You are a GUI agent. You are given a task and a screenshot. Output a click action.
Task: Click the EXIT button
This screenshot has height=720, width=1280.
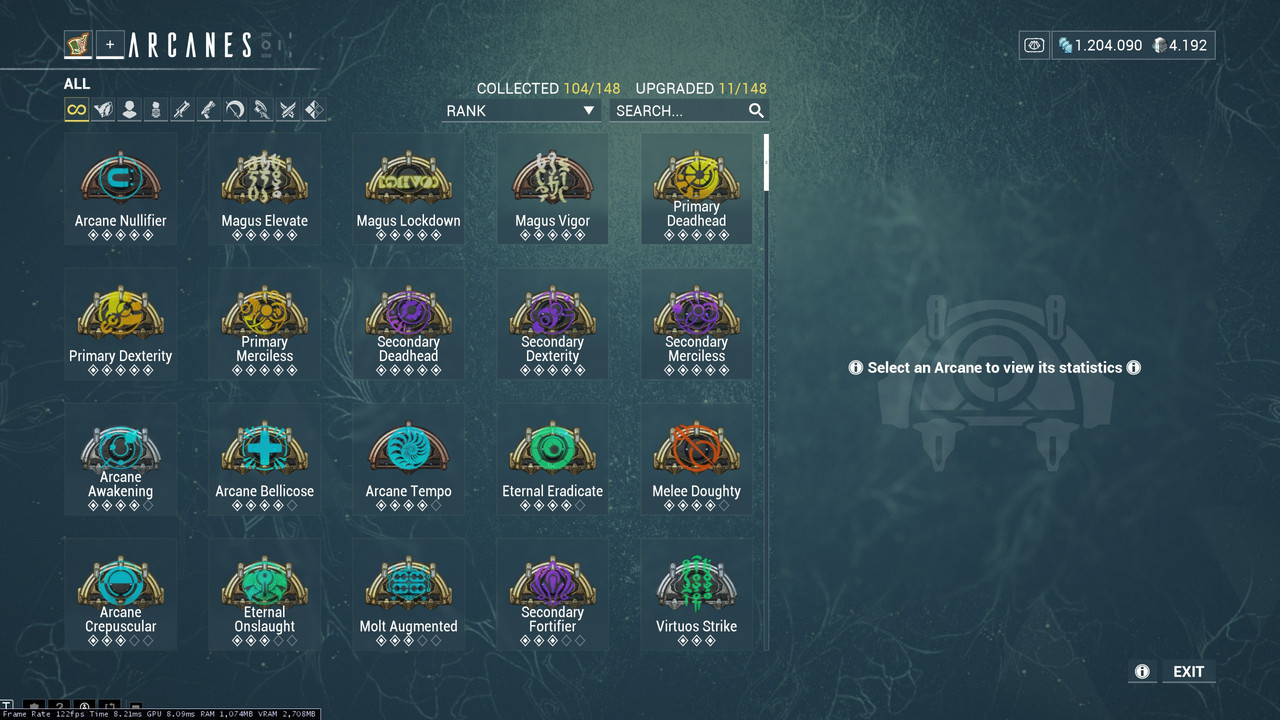(x=1188, y=672)
